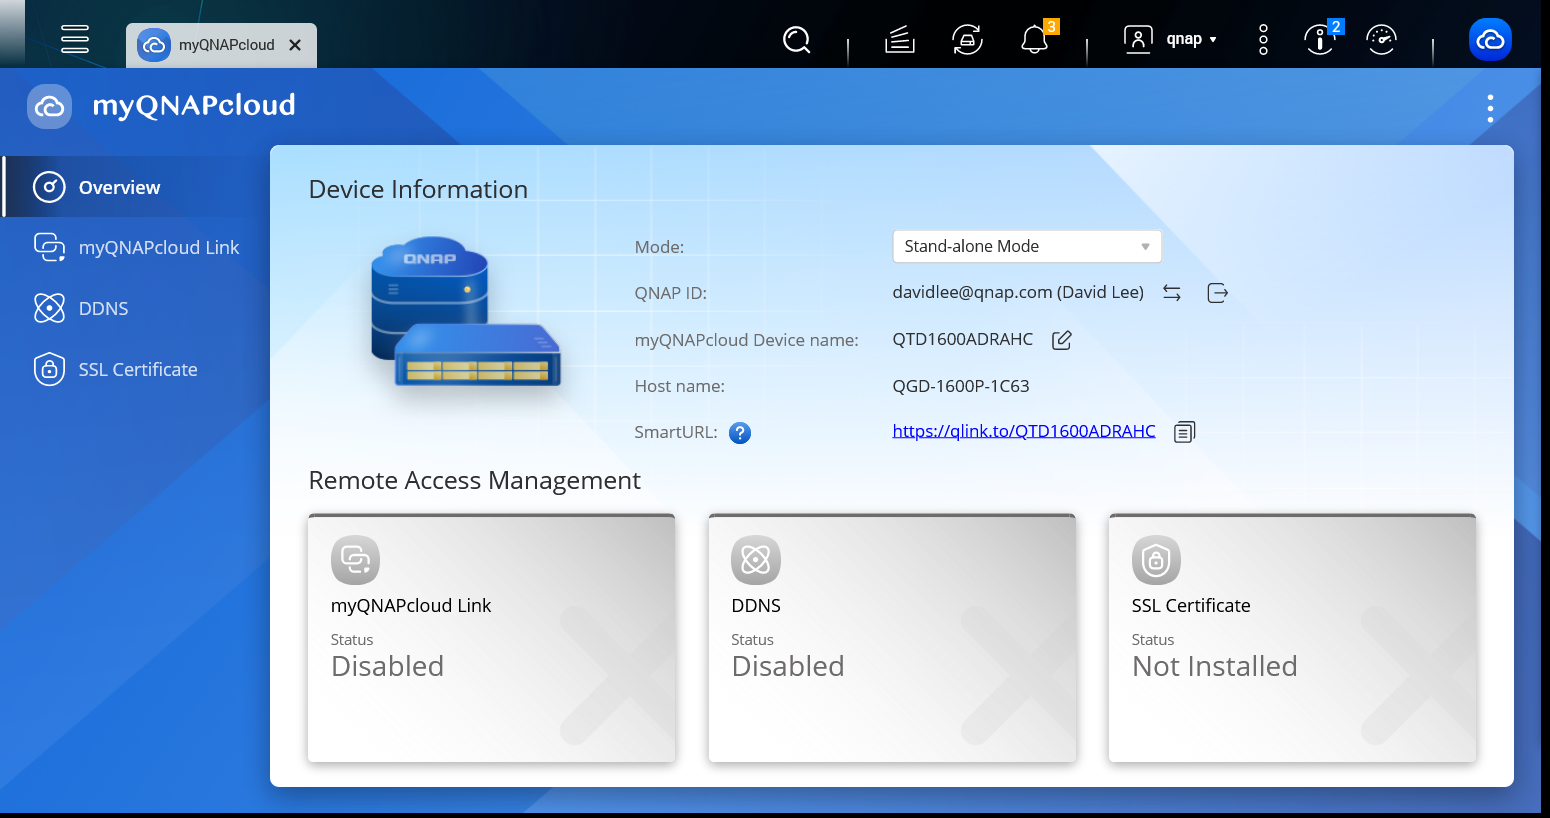Image resolution: width=1550 pixels, height=818 pixels.
Task: Open the myQNAPcloud Link status card
Action: (x=492, y=638)
